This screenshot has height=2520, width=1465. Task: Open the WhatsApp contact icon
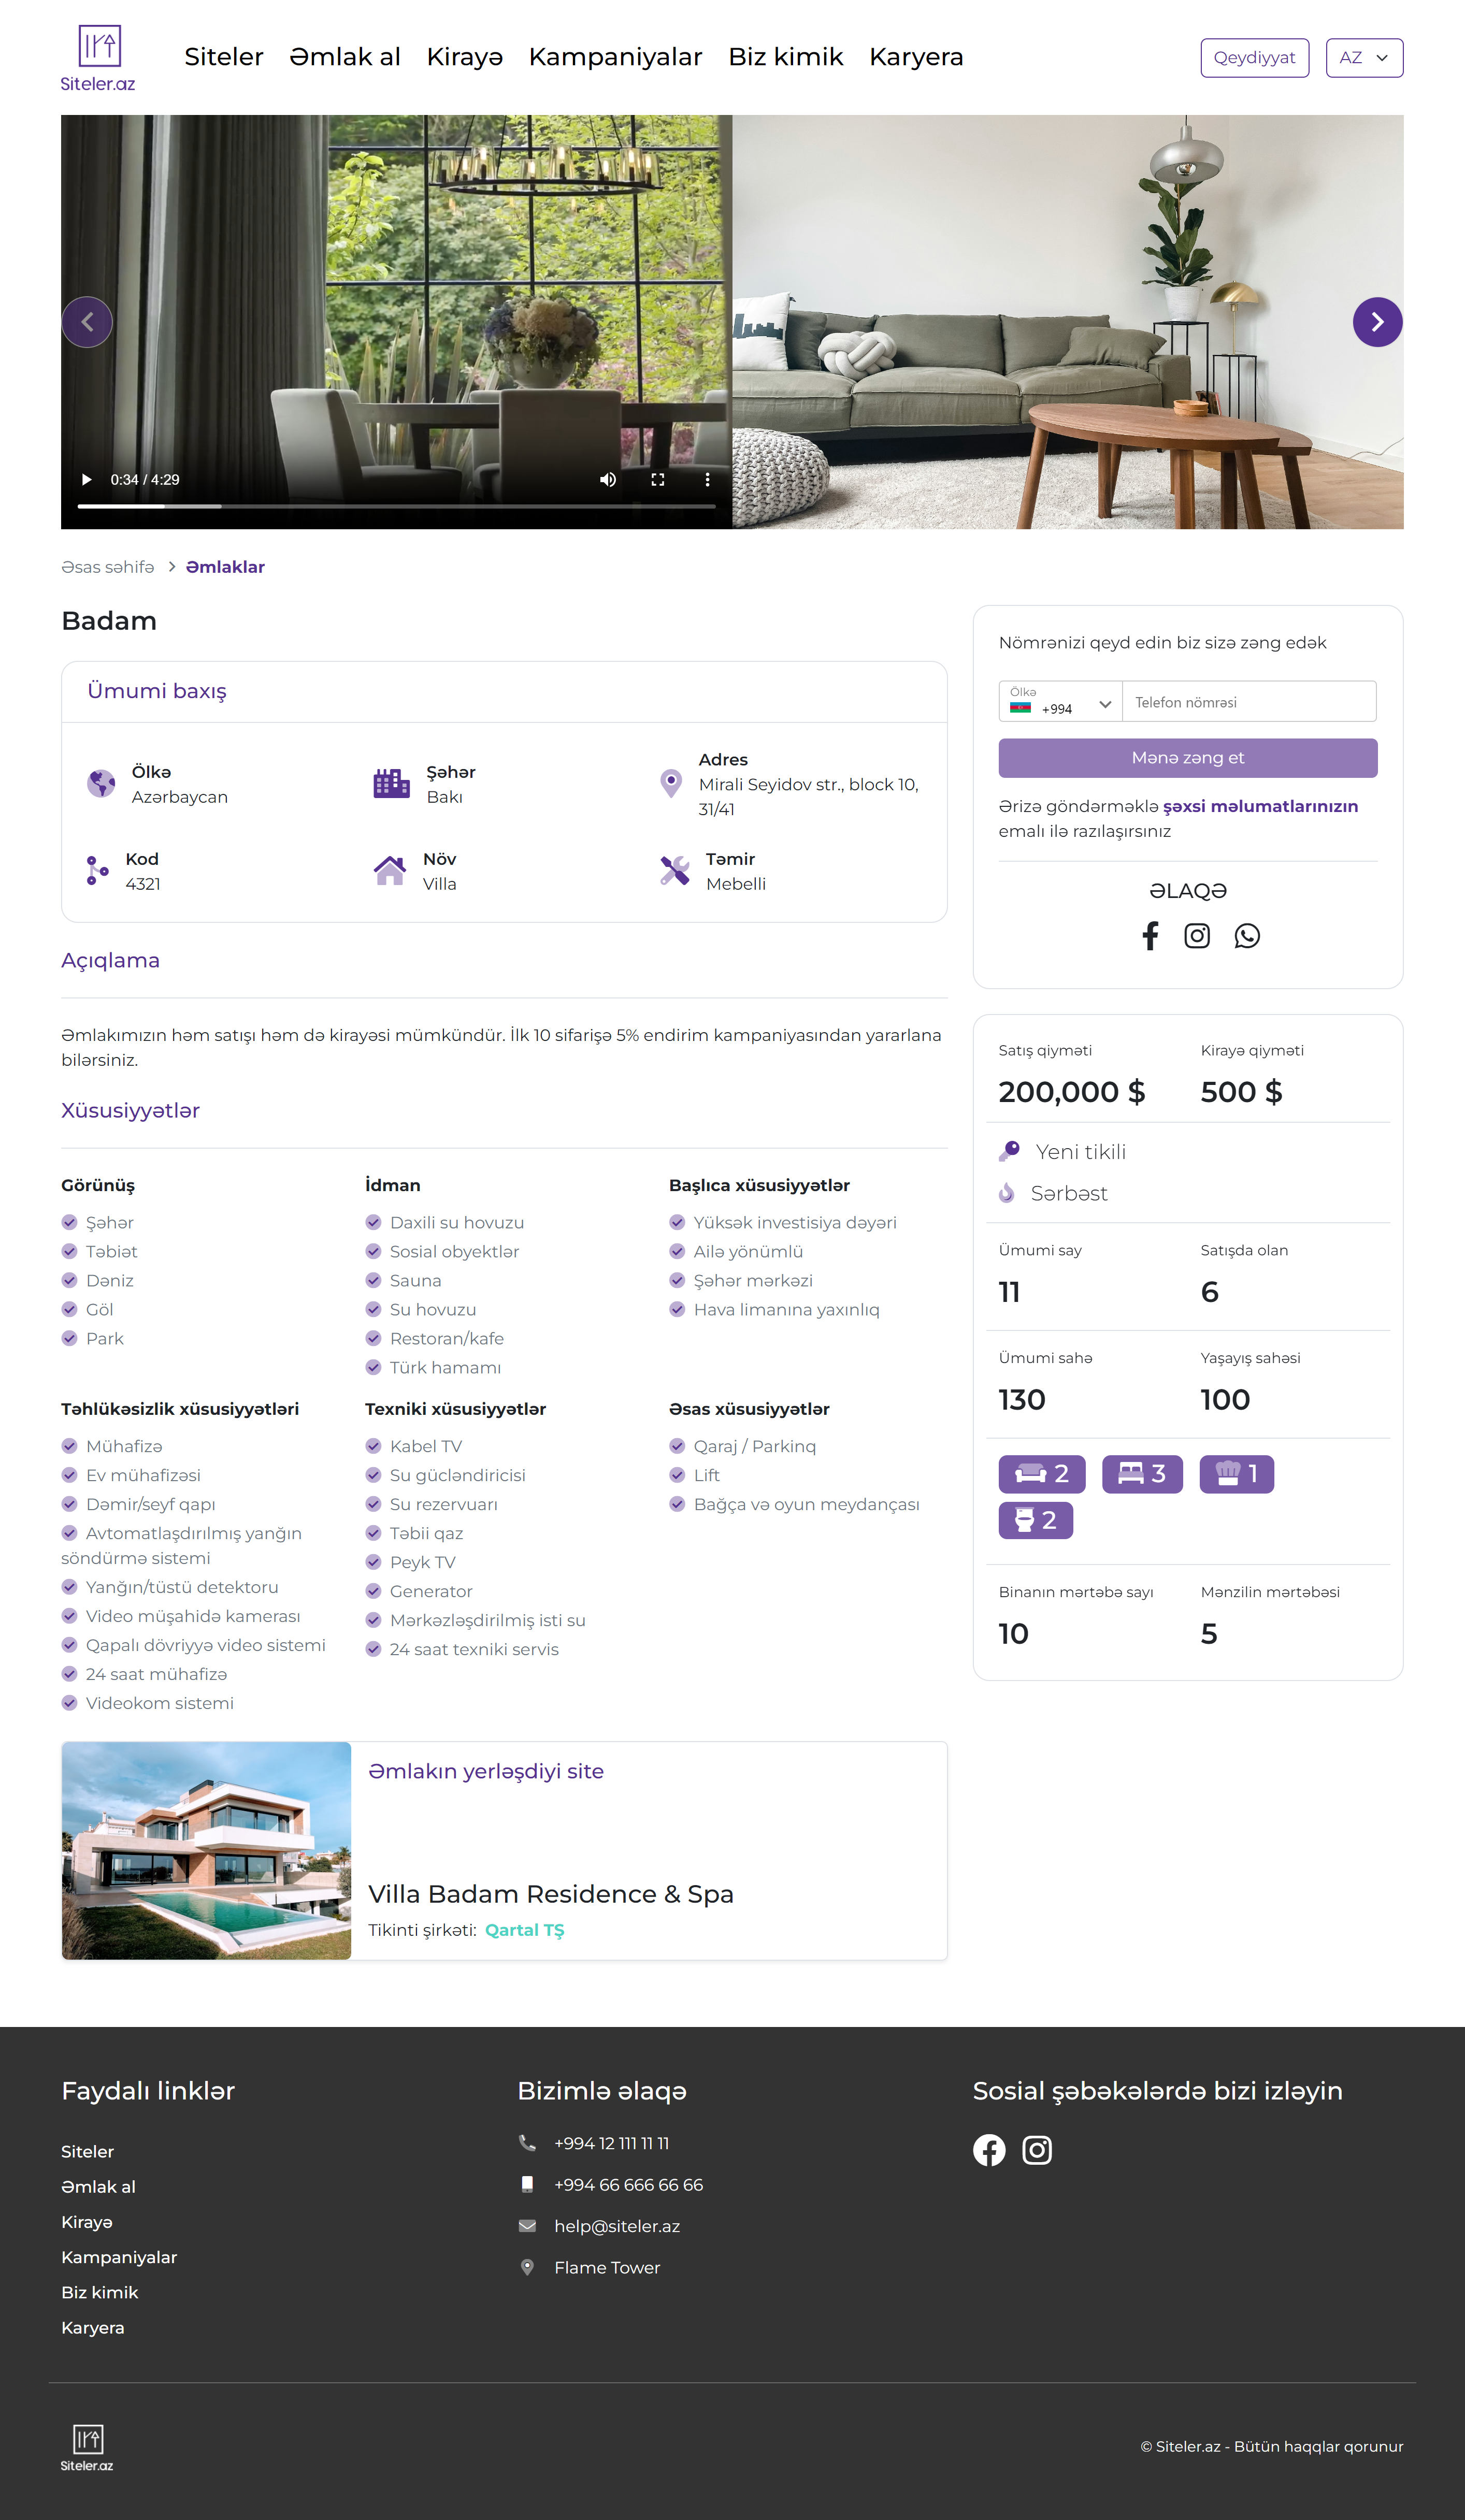(1247, 936)
